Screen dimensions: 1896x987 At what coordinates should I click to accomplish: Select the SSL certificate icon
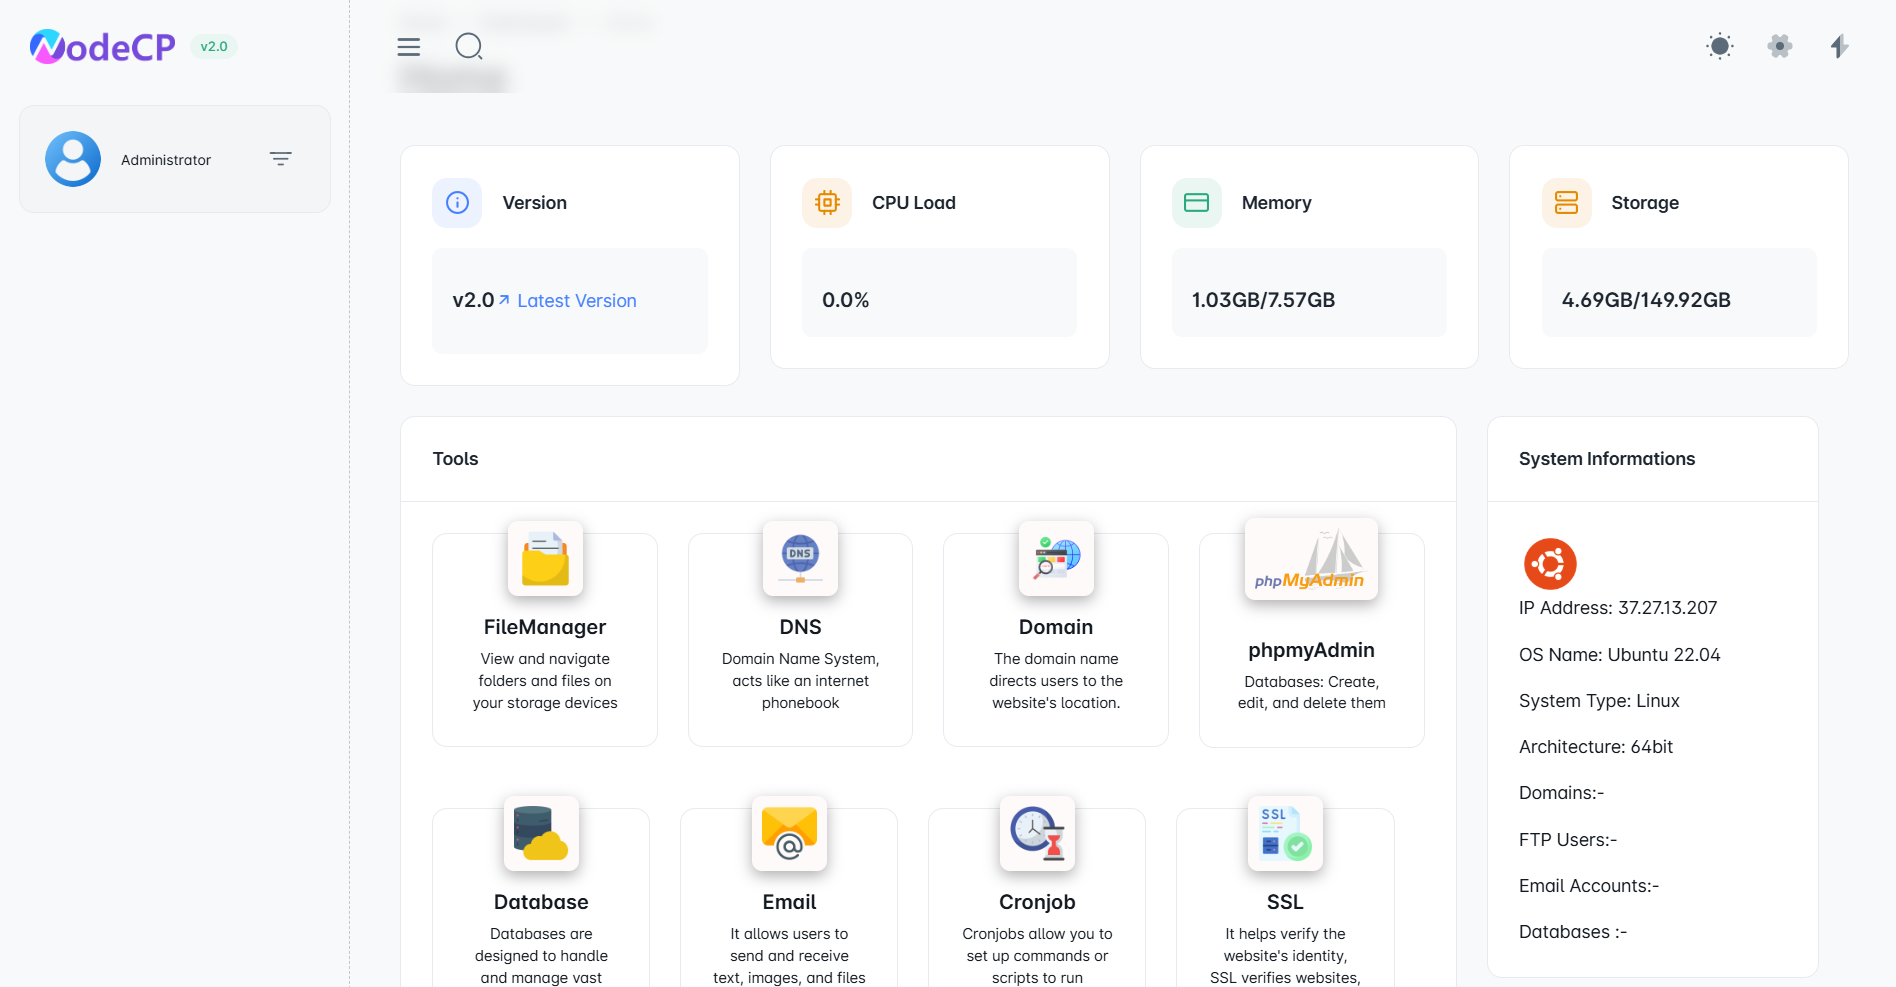(x=1285, y=833)
